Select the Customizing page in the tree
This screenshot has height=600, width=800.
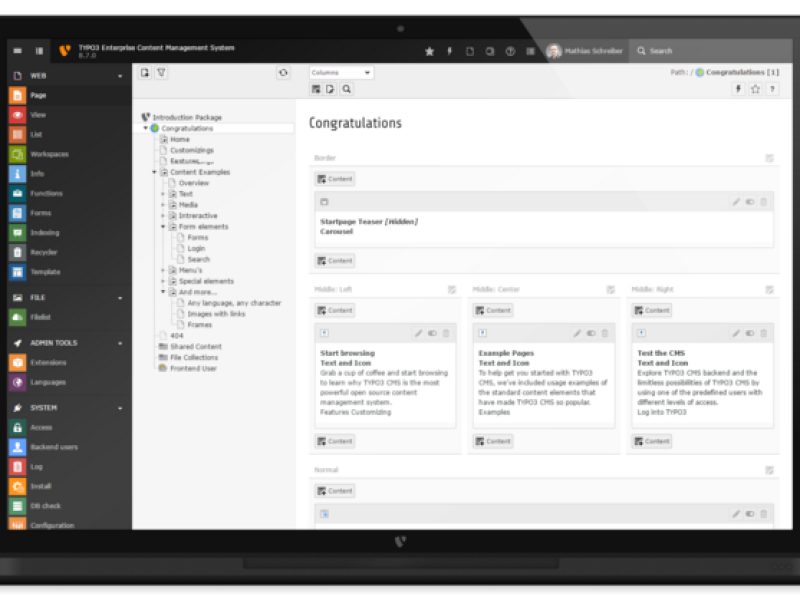click(x=192, y=151)
